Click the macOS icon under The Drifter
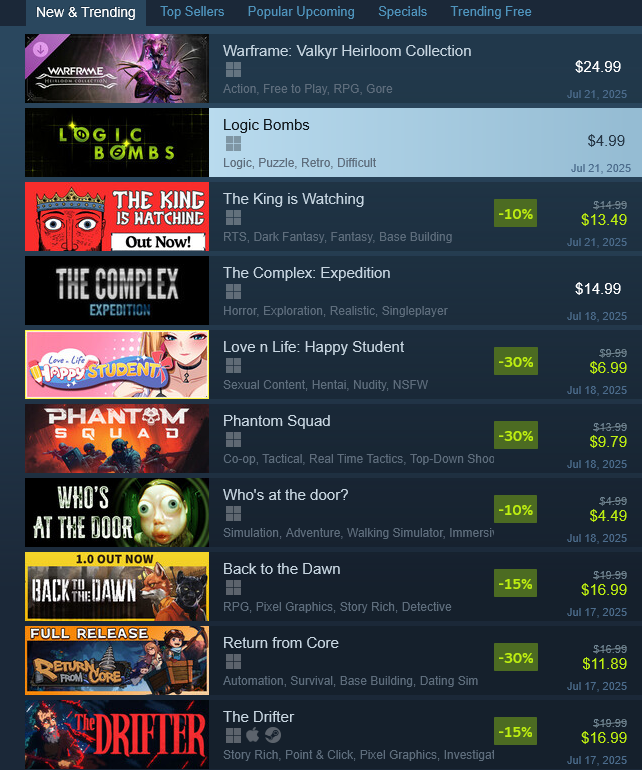Viewport: 642px width, 770px height. (x=252, y=735)
